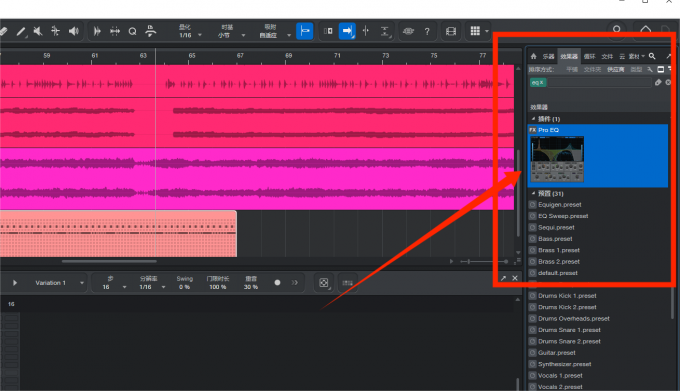
Task: Sort effects by 文件夹
Action: [592, 69]
